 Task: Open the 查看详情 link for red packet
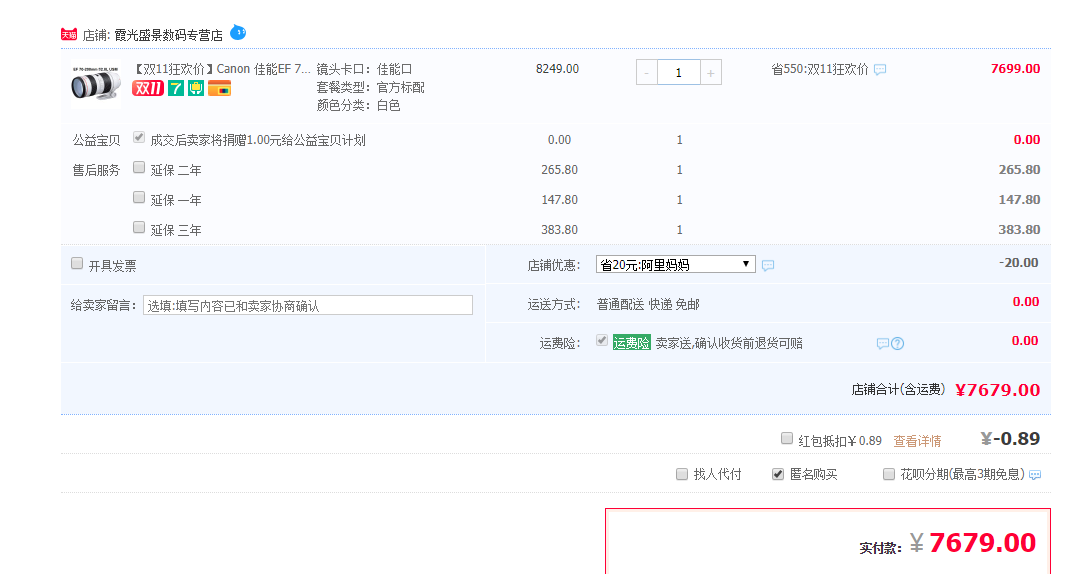point(917,441)
